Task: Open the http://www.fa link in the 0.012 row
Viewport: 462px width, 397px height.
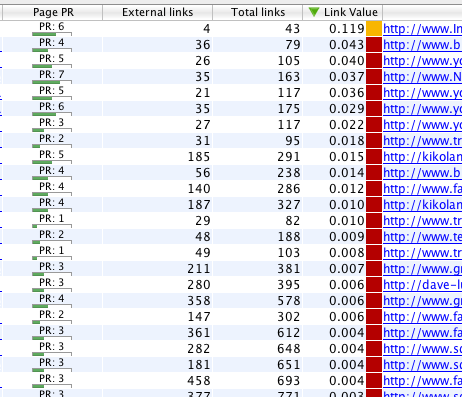Action: point(422,189)
